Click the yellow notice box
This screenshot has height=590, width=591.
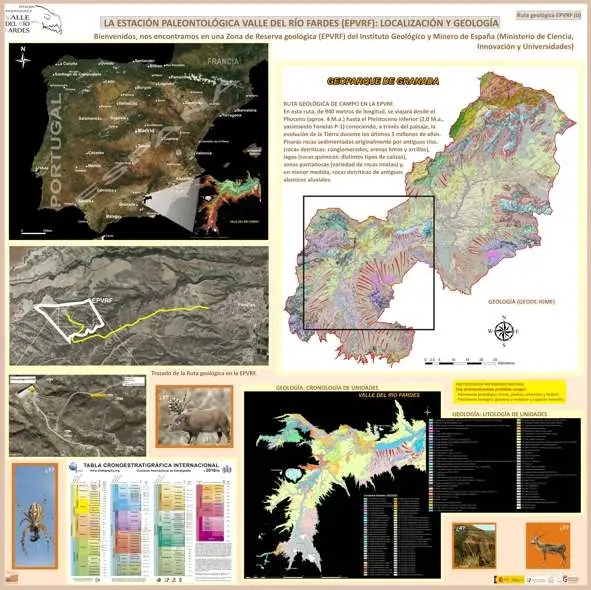pyautogui.click(x=510, y=392)
